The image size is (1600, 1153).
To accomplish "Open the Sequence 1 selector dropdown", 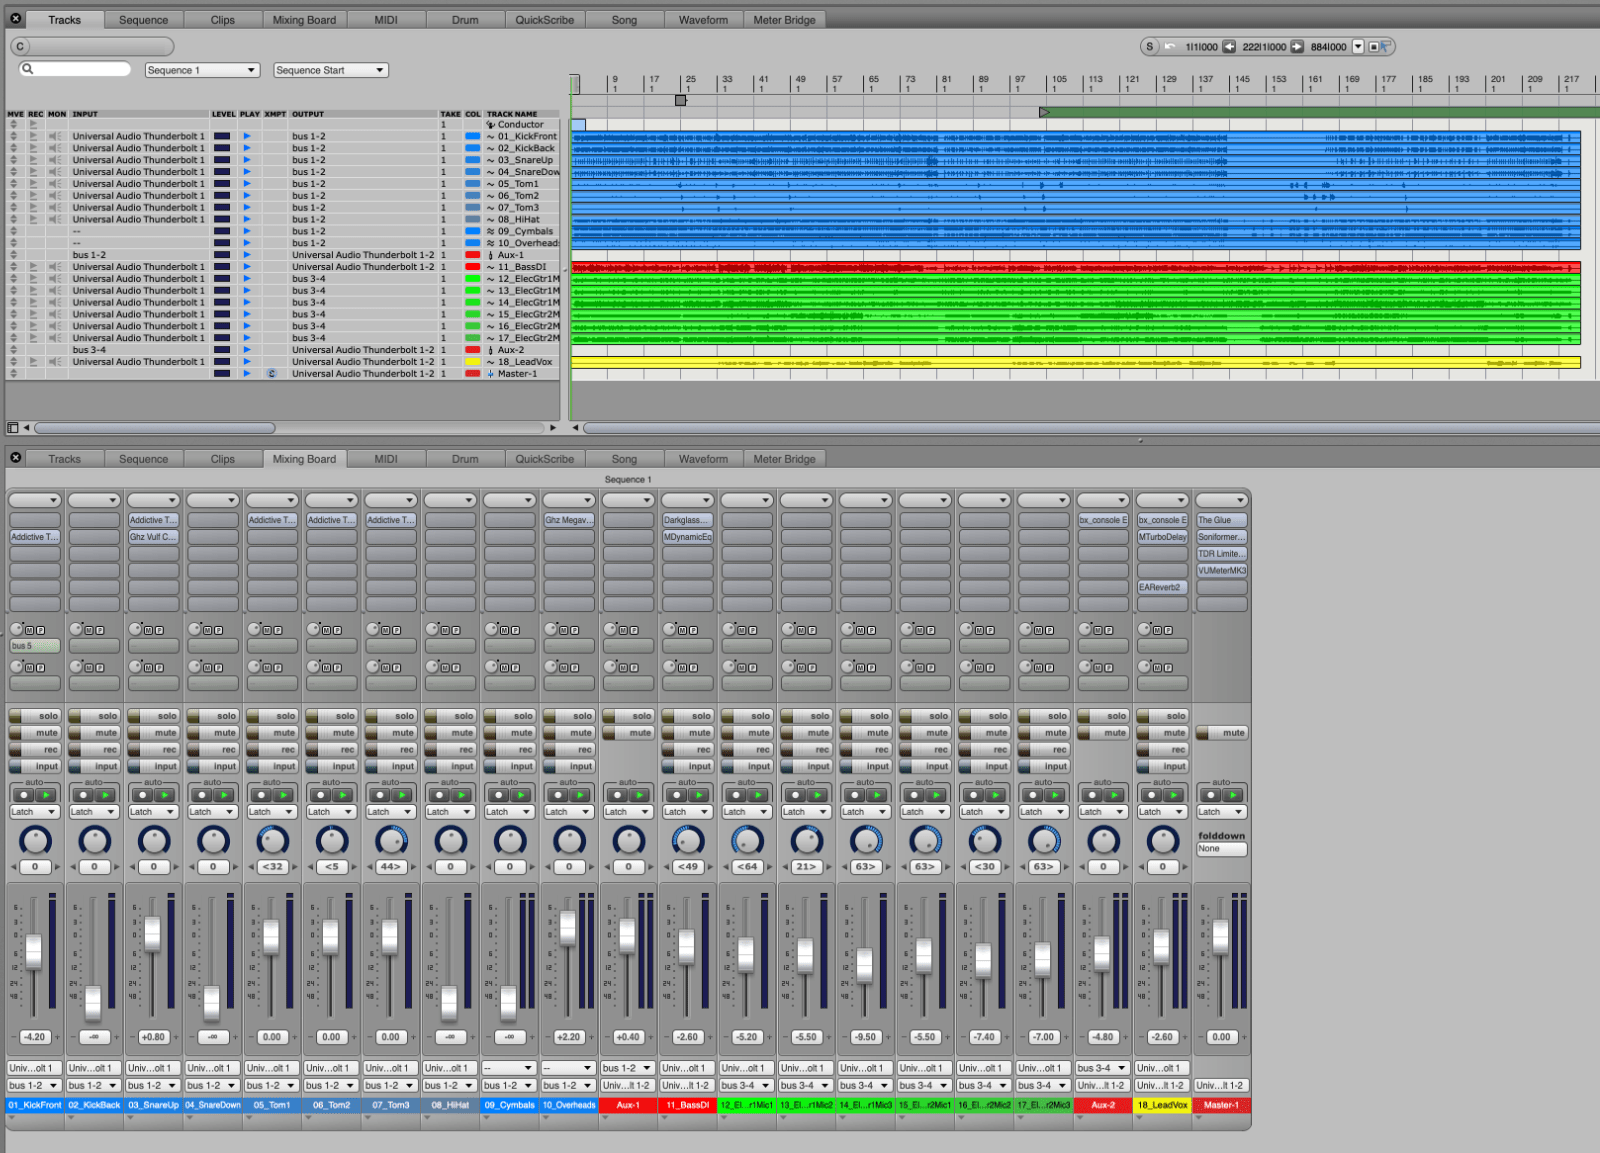I will (x=201, y=70).
